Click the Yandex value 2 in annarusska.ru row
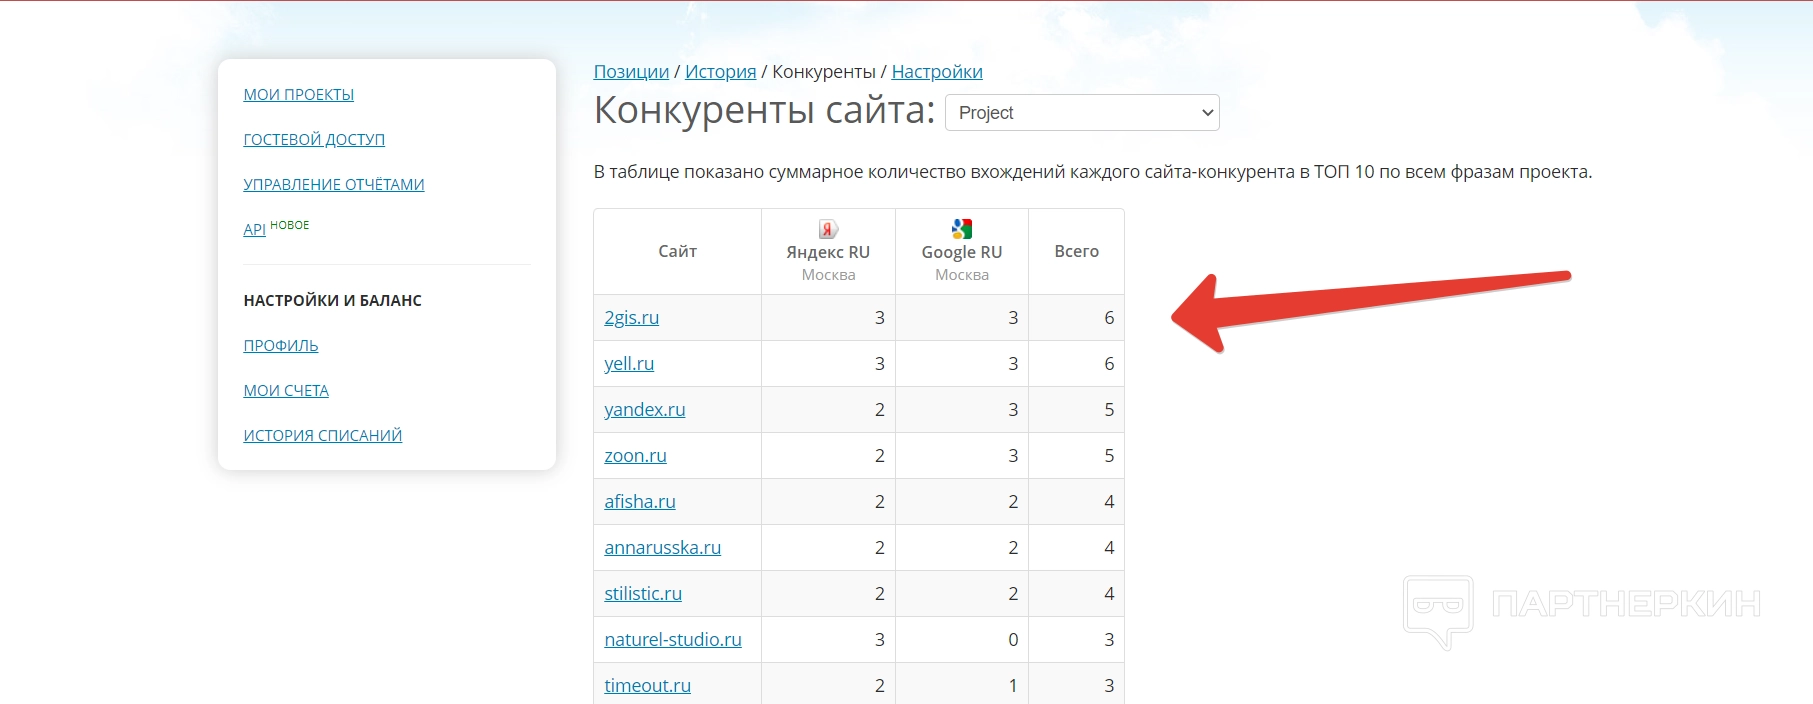Image resolution: width=1813 pixels, height=704 pixels. [x=880, y=548]
